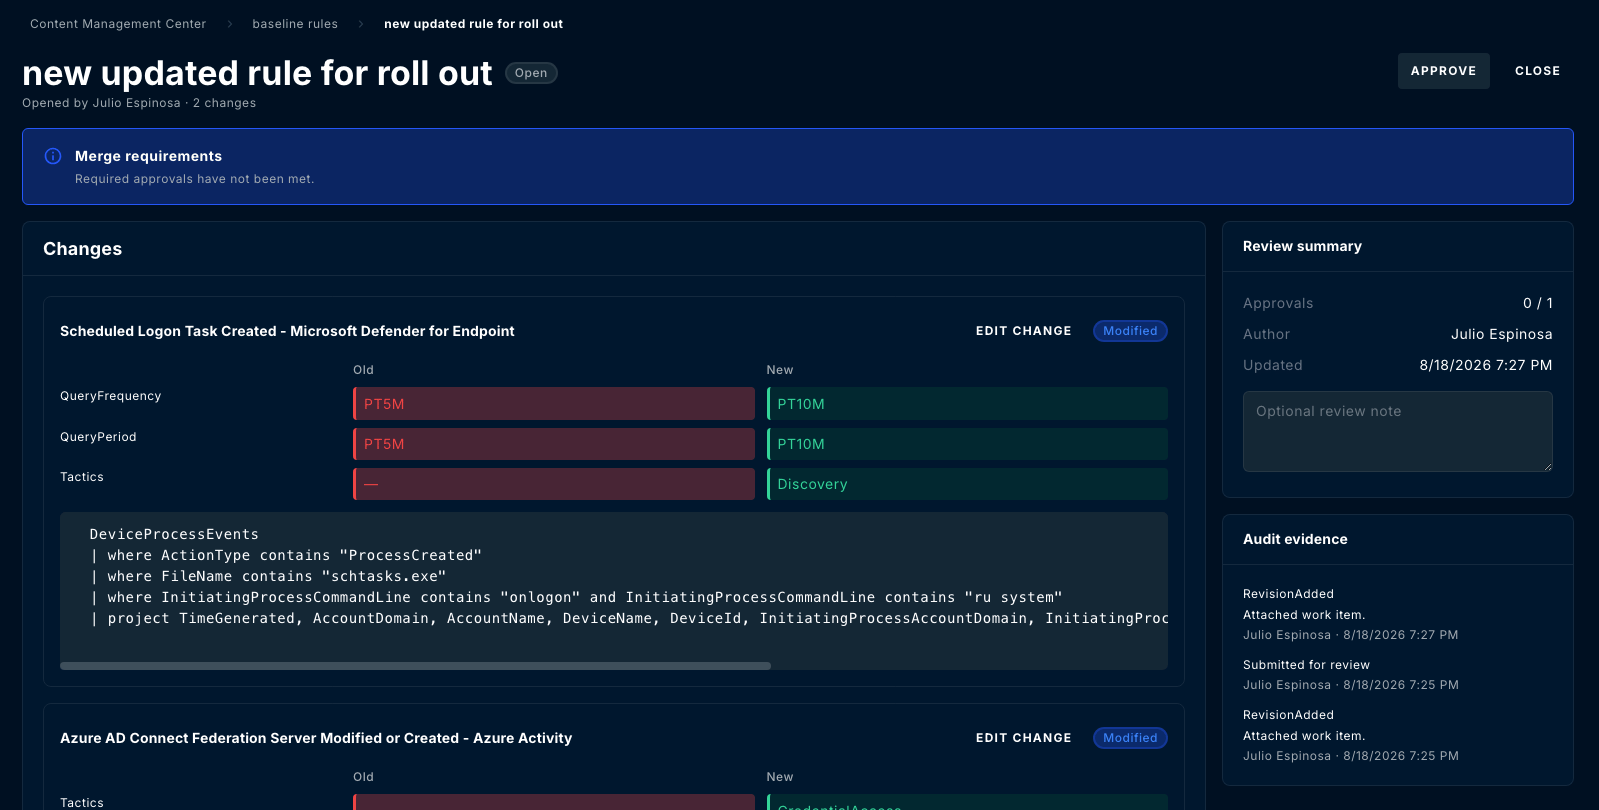The width and height of the screenshot is (1599, 810).
Task: Close the change request
Action: pos(1537,71)
